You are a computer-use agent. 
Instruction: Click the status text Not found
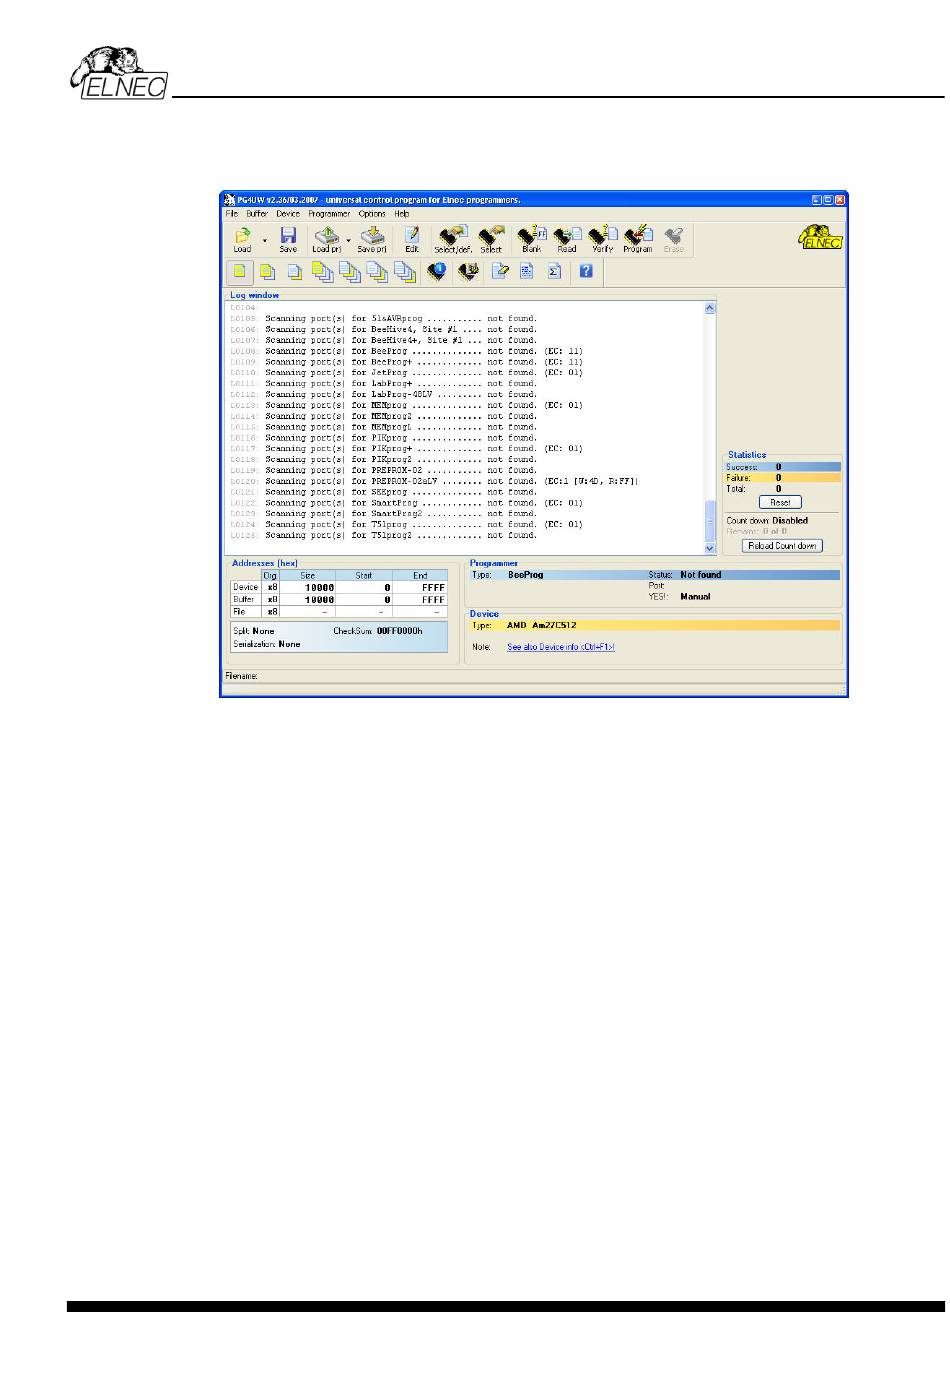700,575
